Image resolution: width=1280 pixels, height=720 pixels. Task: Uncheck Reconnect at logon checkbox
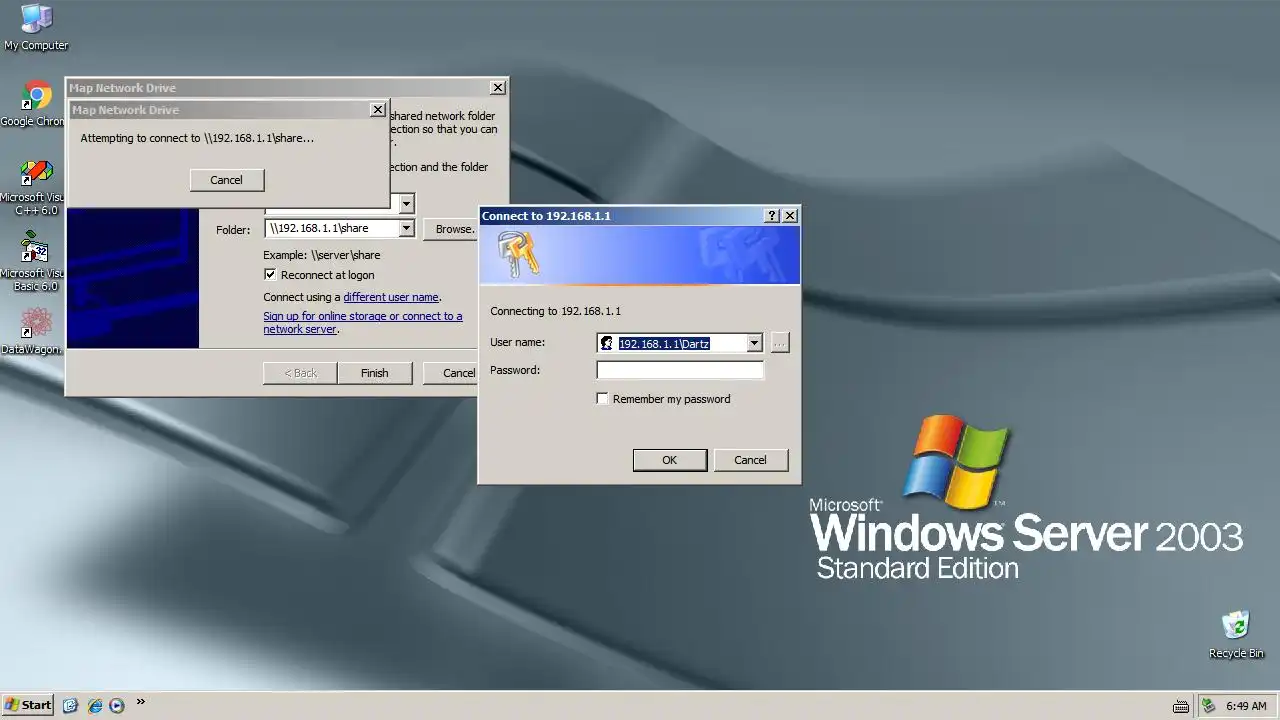pos(270,274)
